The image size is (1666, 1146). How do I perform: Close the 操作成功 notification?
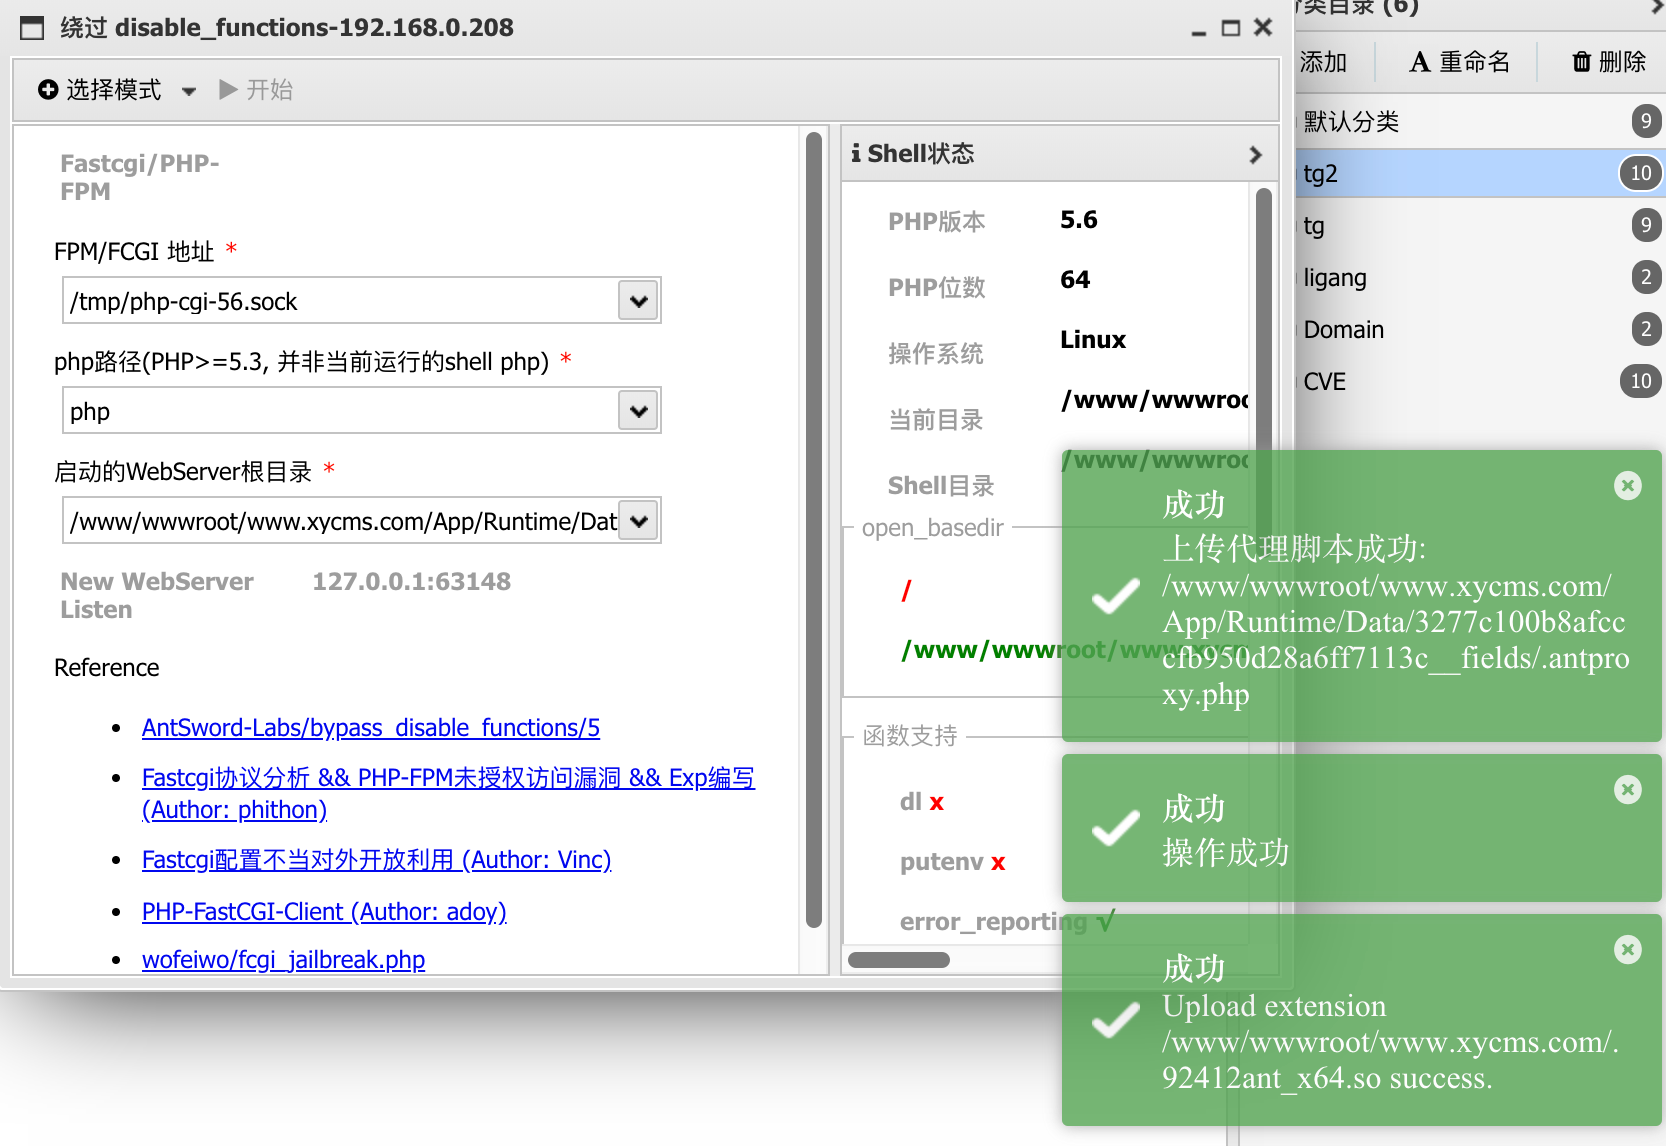pyautogui.click(x=1627, y=790)
